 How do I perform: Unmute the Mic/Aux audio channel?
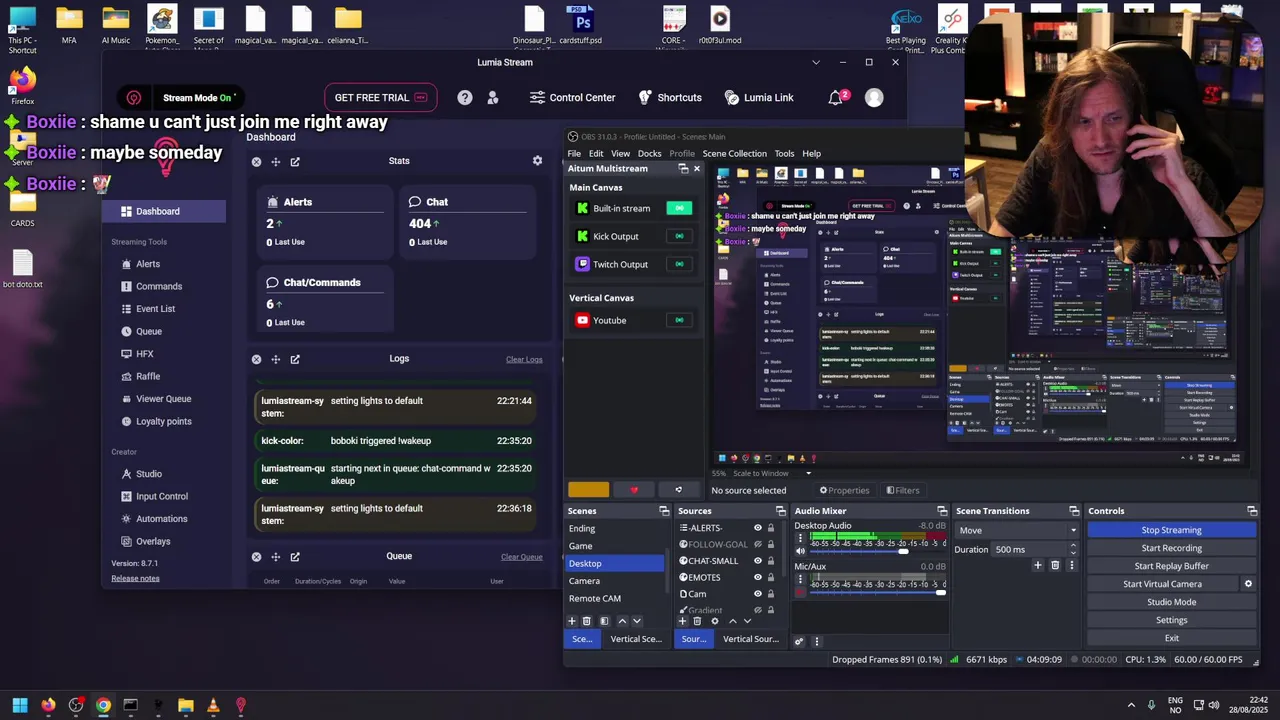pos(800,593)
